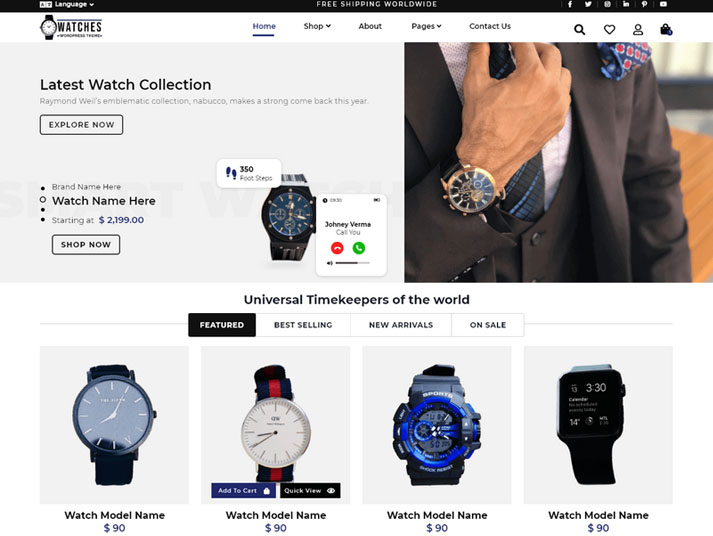
Task: Open the Instagram icon in top bar
Action: (607, 4)
